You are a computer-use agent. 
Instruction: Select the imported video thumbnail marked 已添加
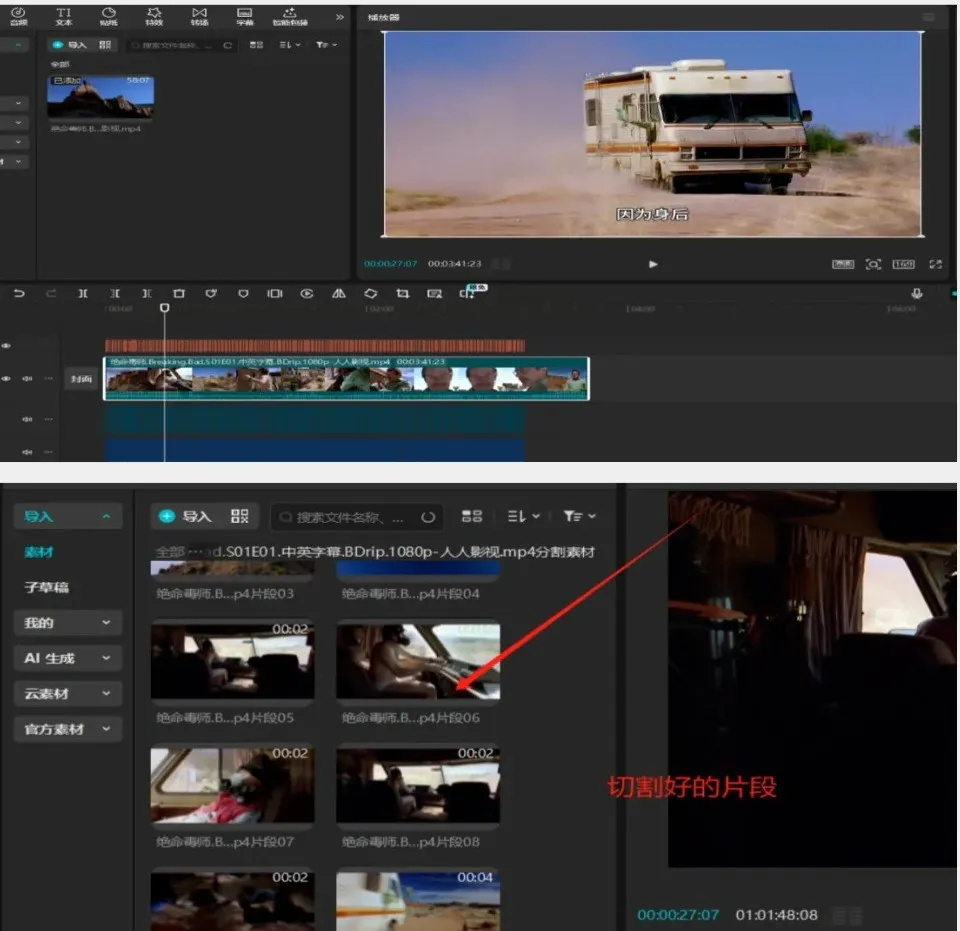tap(100, 96)
